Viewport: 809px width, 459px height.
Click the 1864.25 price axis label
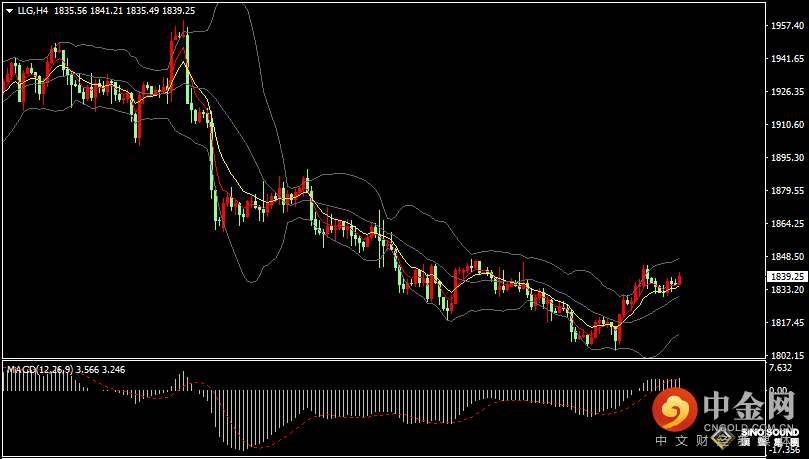788,224
